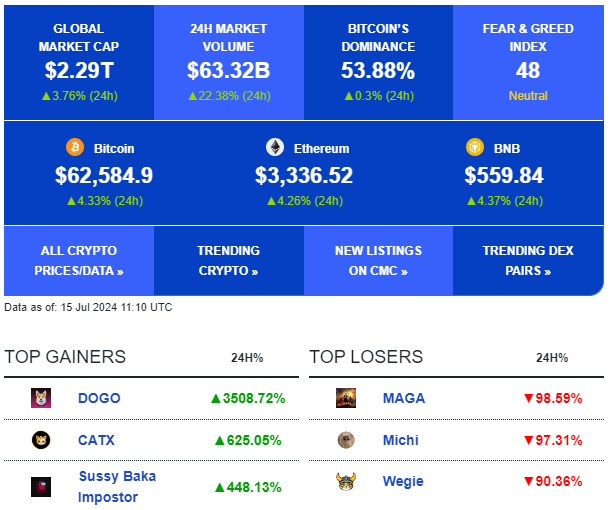Viewport: 610px width, 510px height.
Task: Click the MAGA token icon
Action: (345, 398)
